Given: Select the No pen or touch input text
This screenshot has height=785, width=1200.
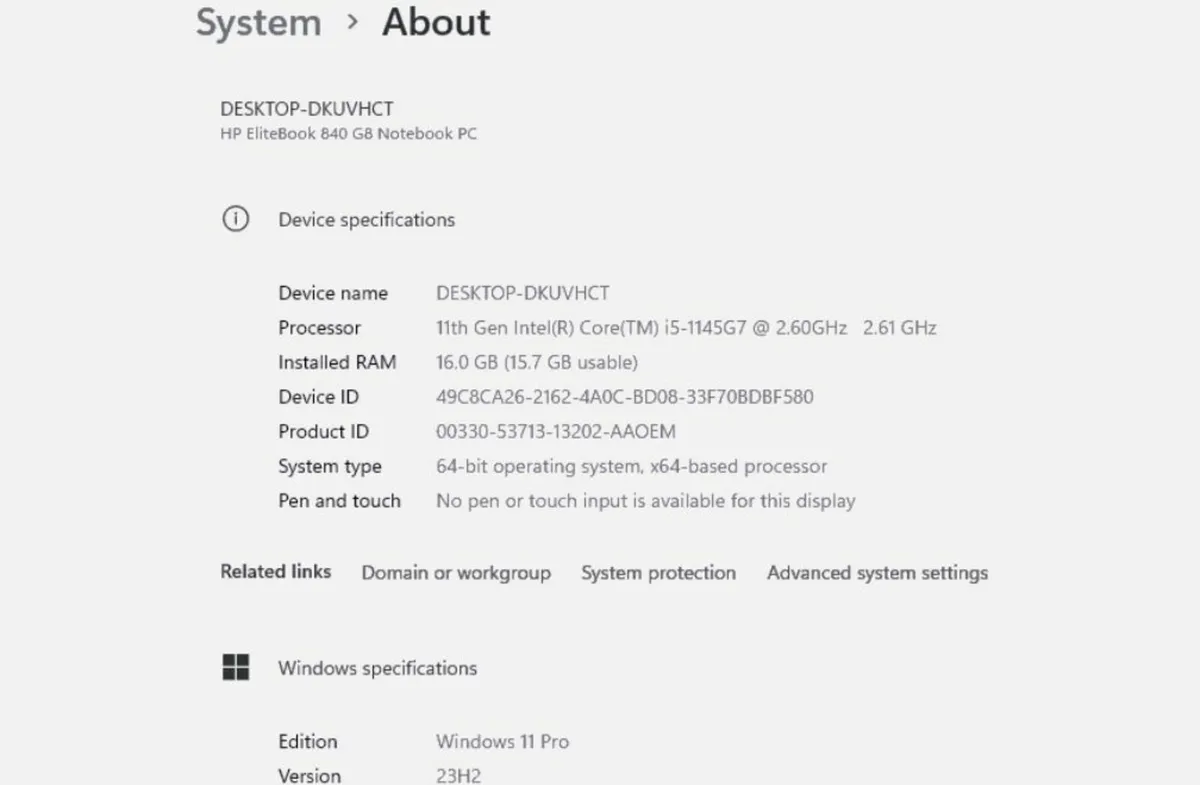Looking at the screenshot, I should [646, 501].
